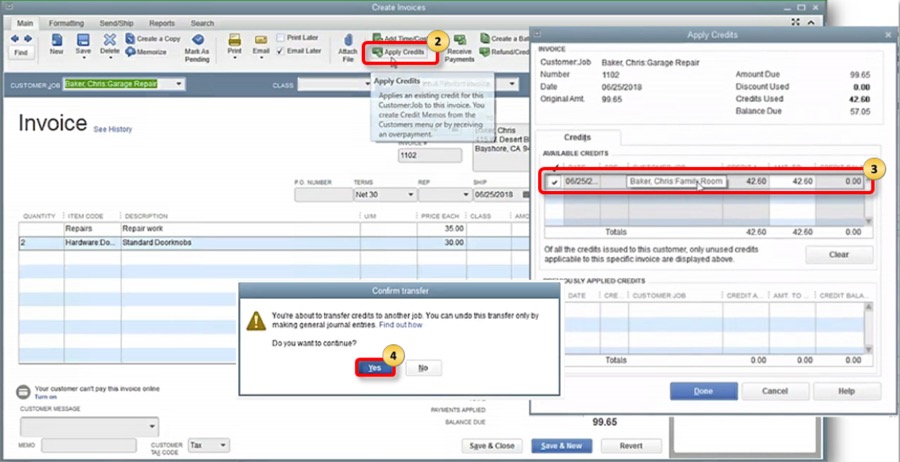Open the Email dropdown arrow under Email
Image resolution: width=900 pixels, height=462 pixels.
261,58
